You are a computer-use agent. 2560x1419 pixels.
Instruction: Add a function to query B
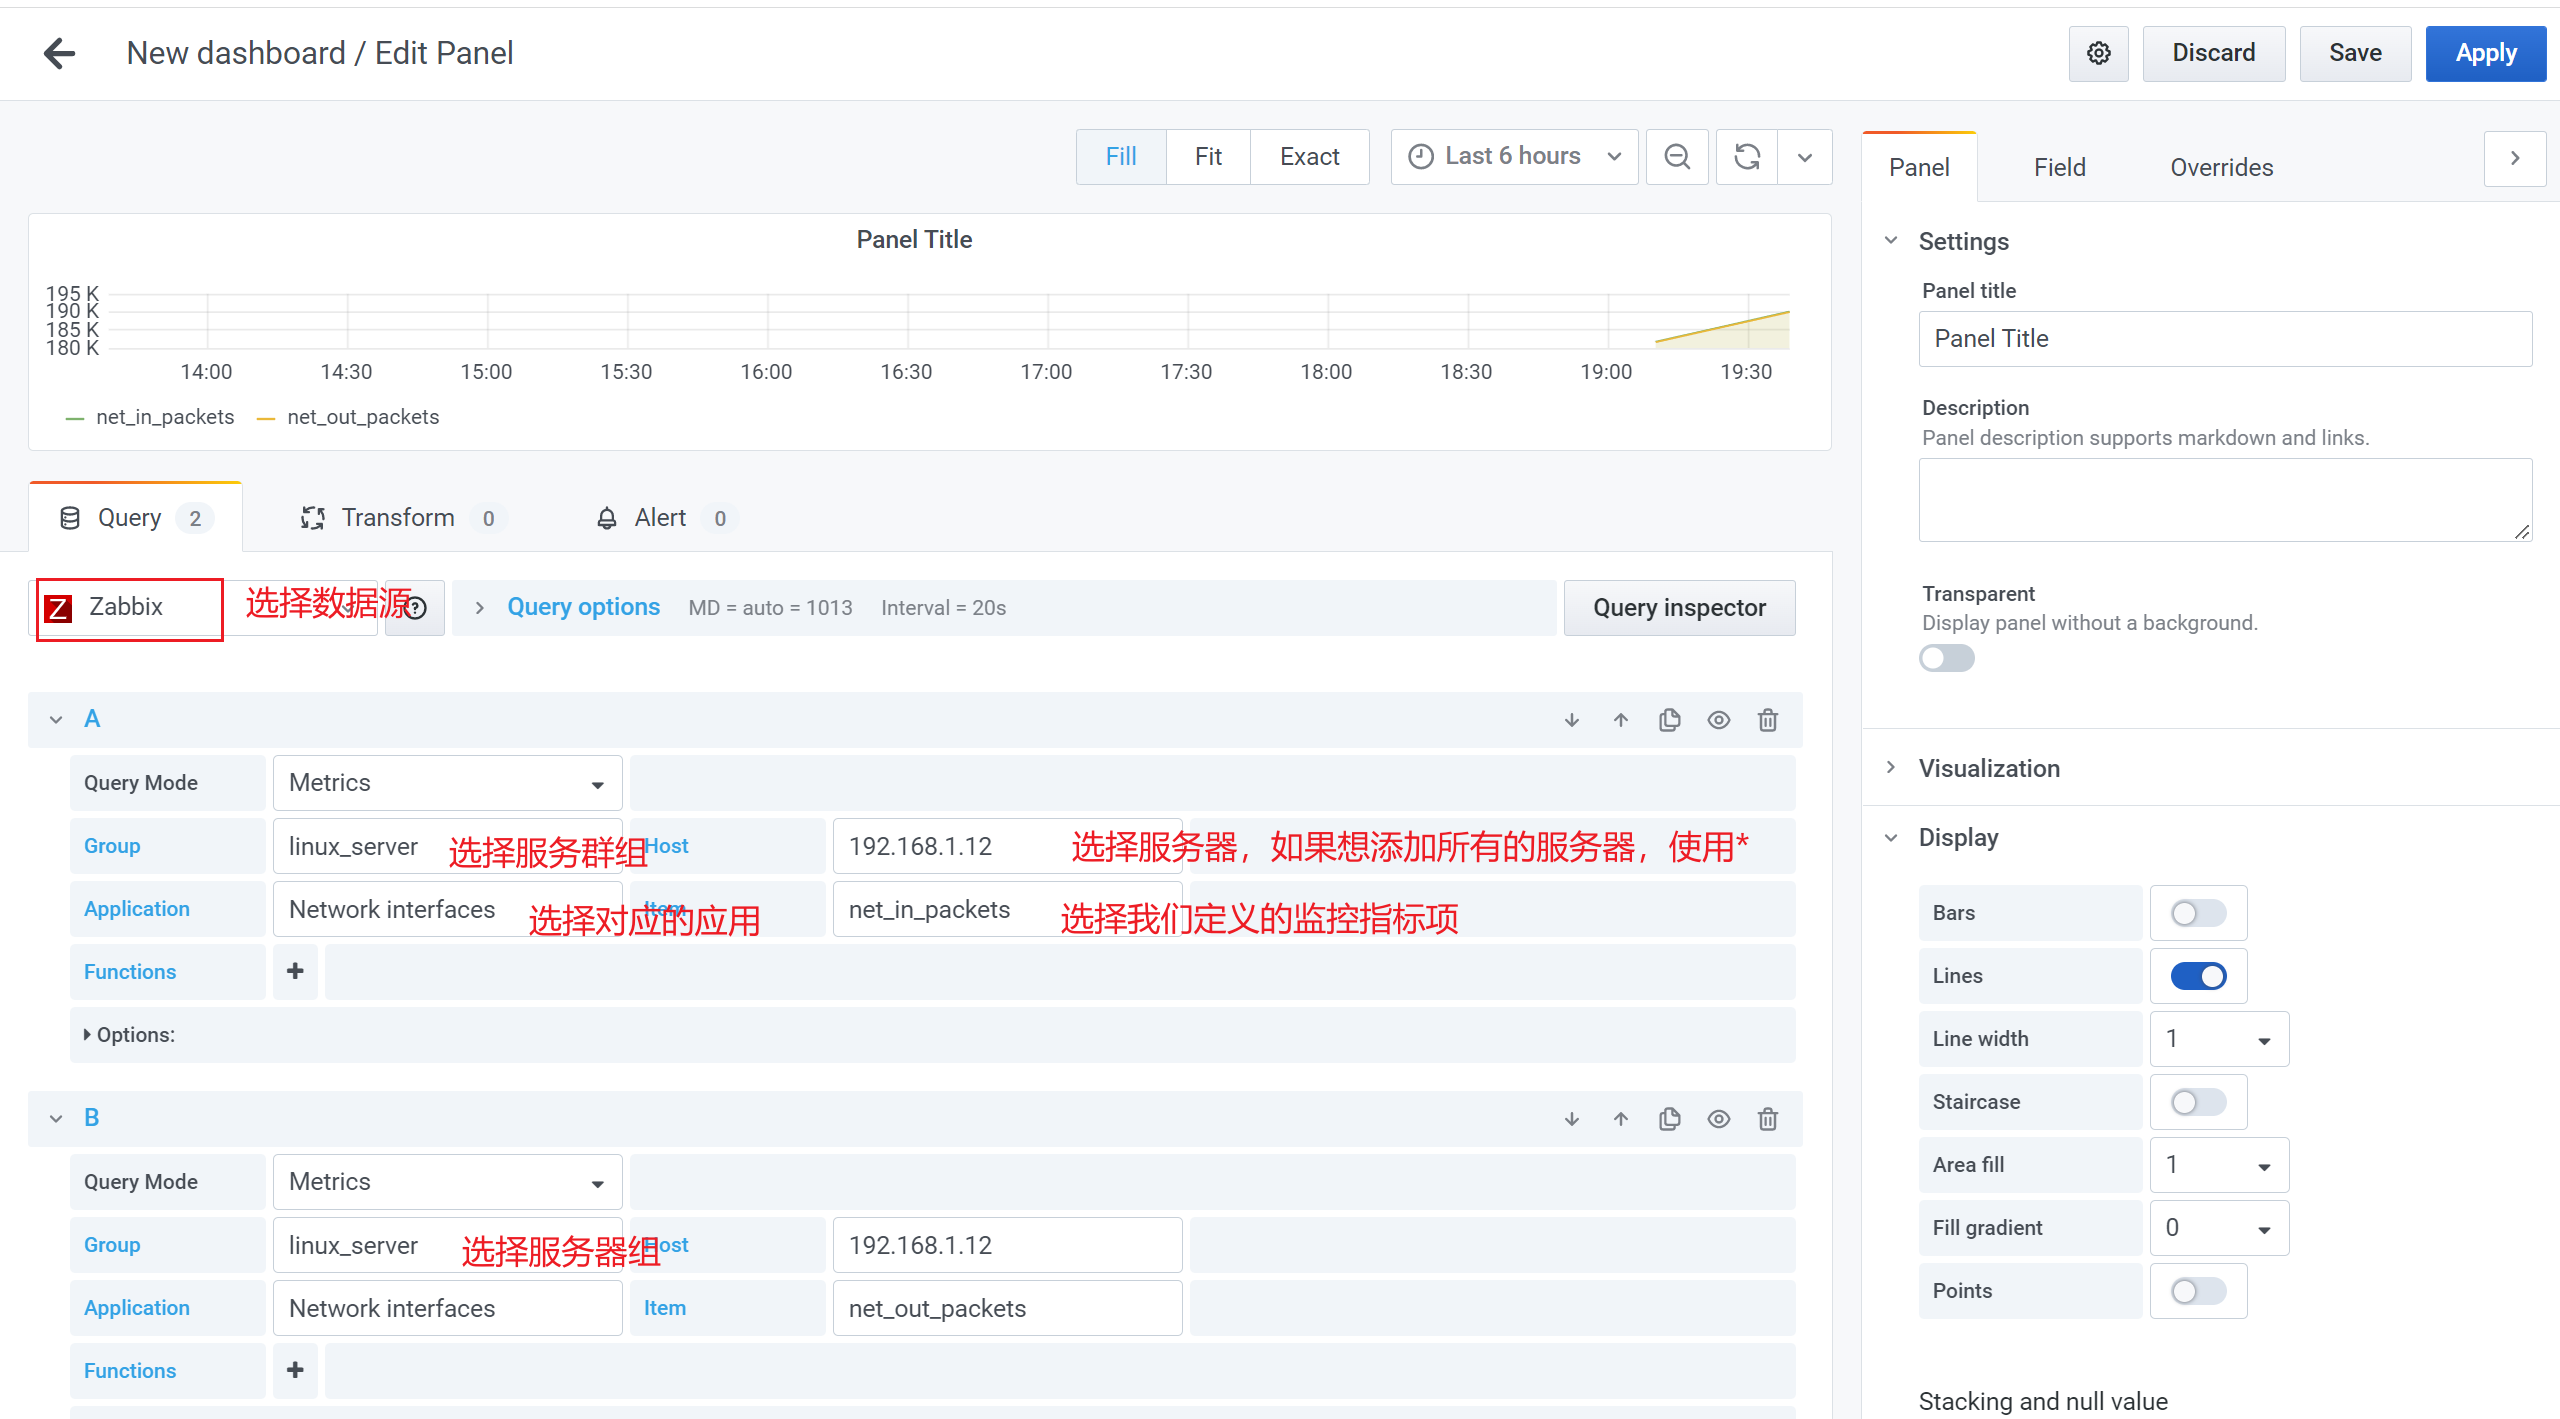pos(295,1370)
